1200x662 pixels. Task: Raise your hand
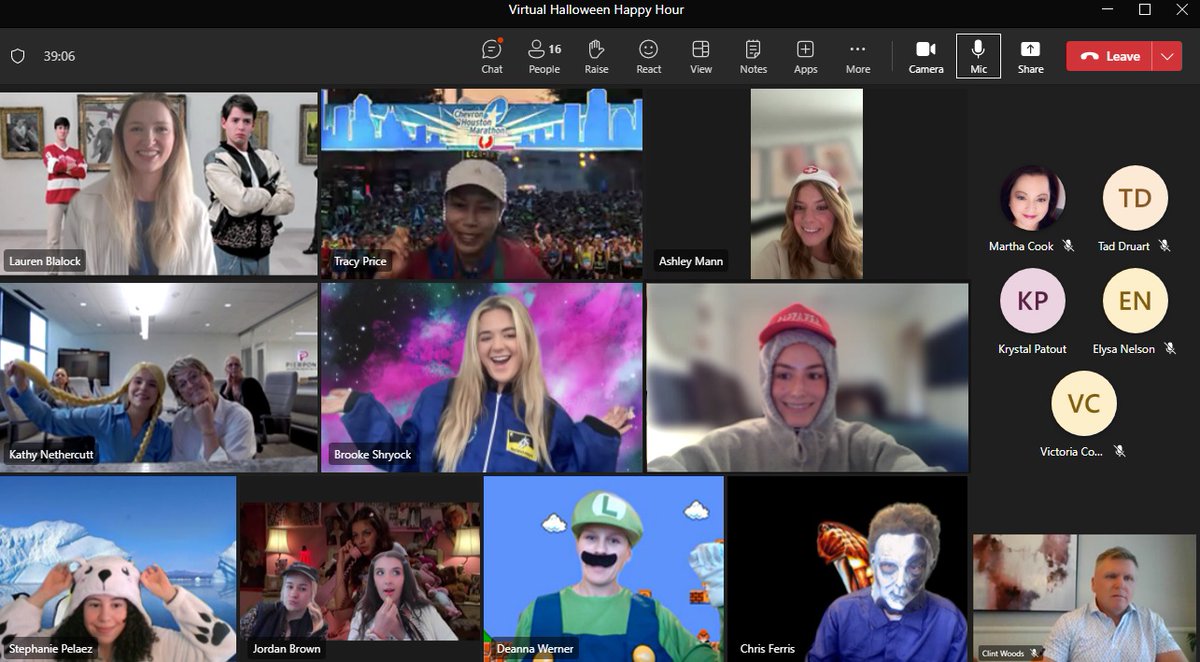tap(596, 56)
